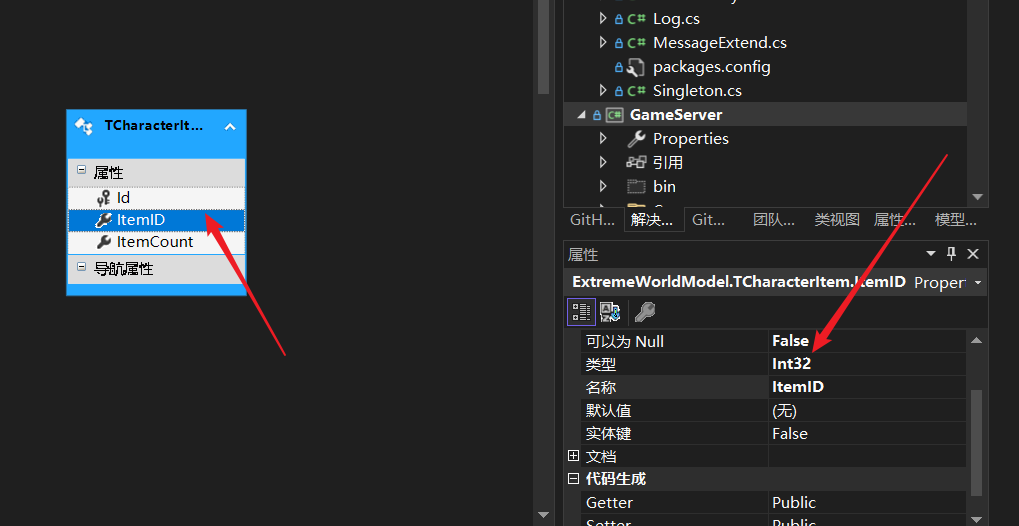Click the categorized view icon in Properties toolbar
Screen dimensions: 1019x526
(x=581, y=312)
